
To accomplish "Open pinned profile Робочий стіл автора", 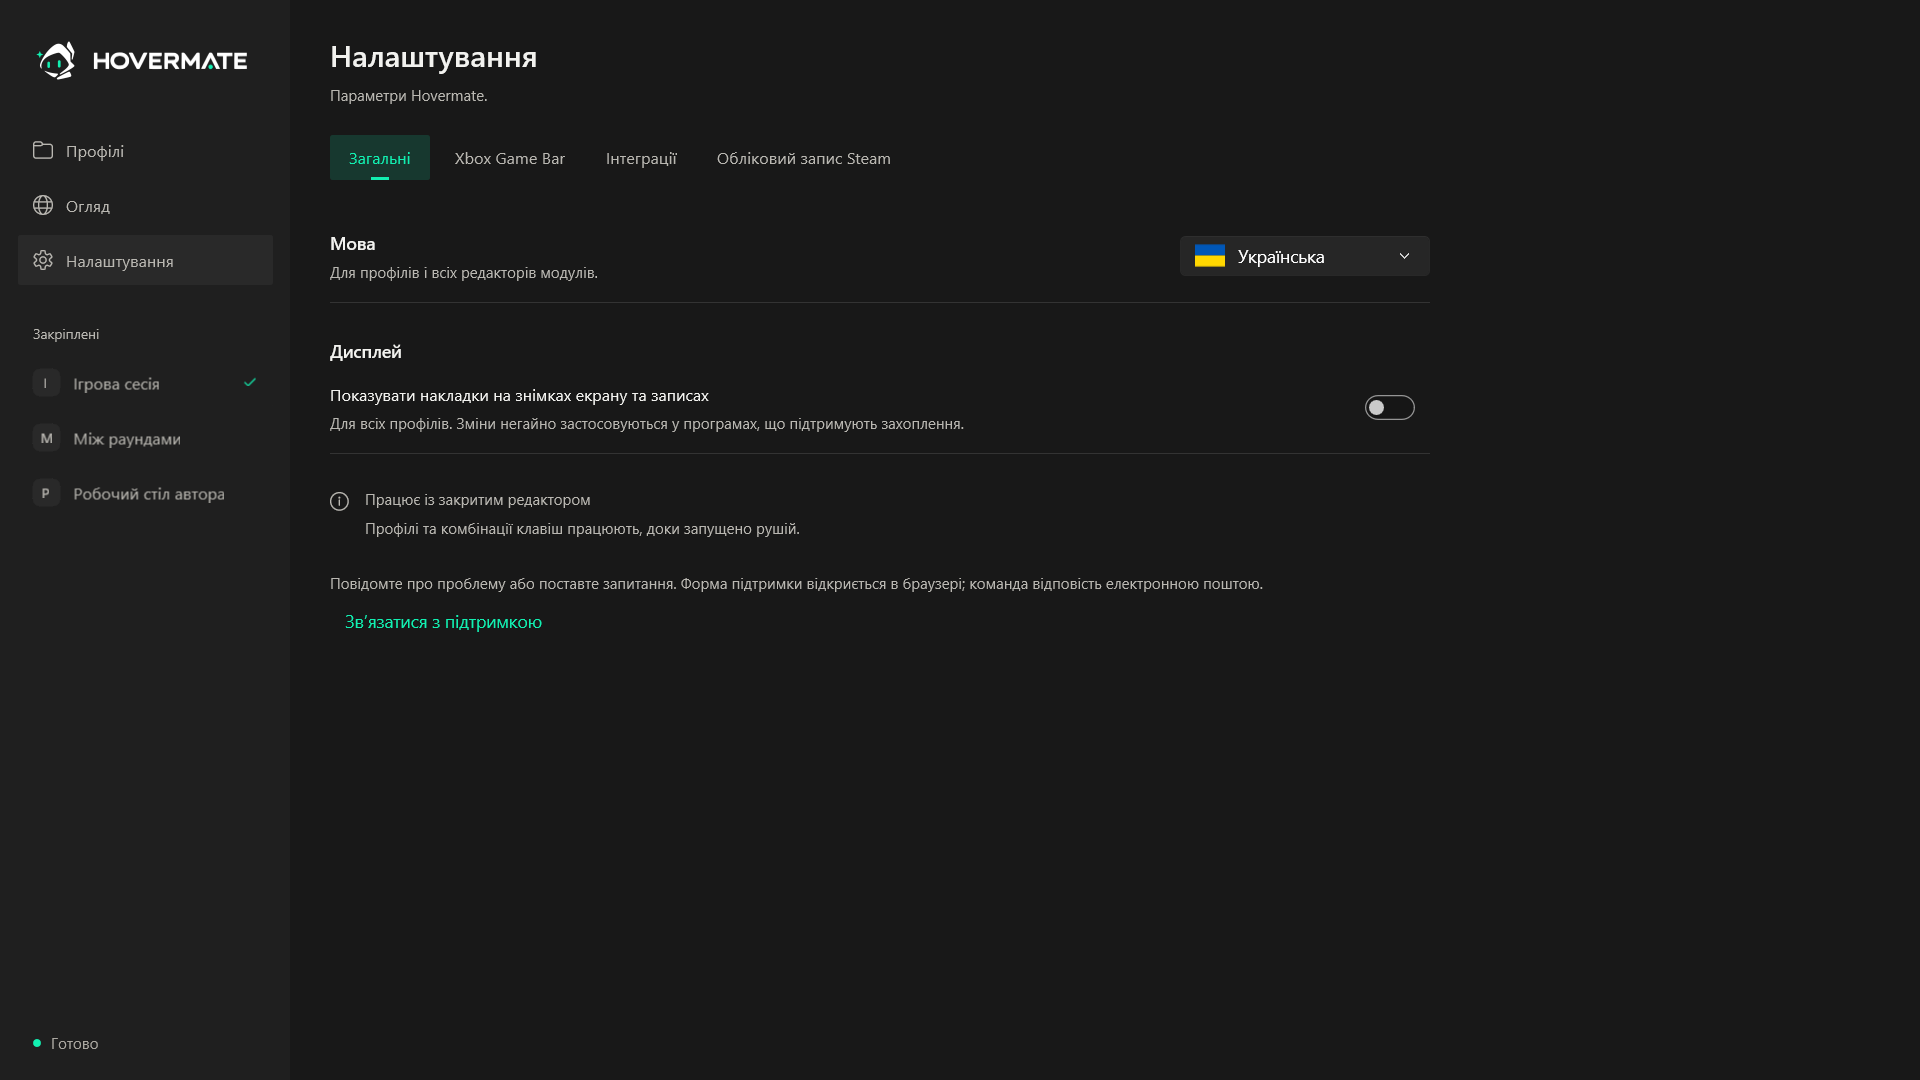I will pyautogui.click(x=145, y=493).
